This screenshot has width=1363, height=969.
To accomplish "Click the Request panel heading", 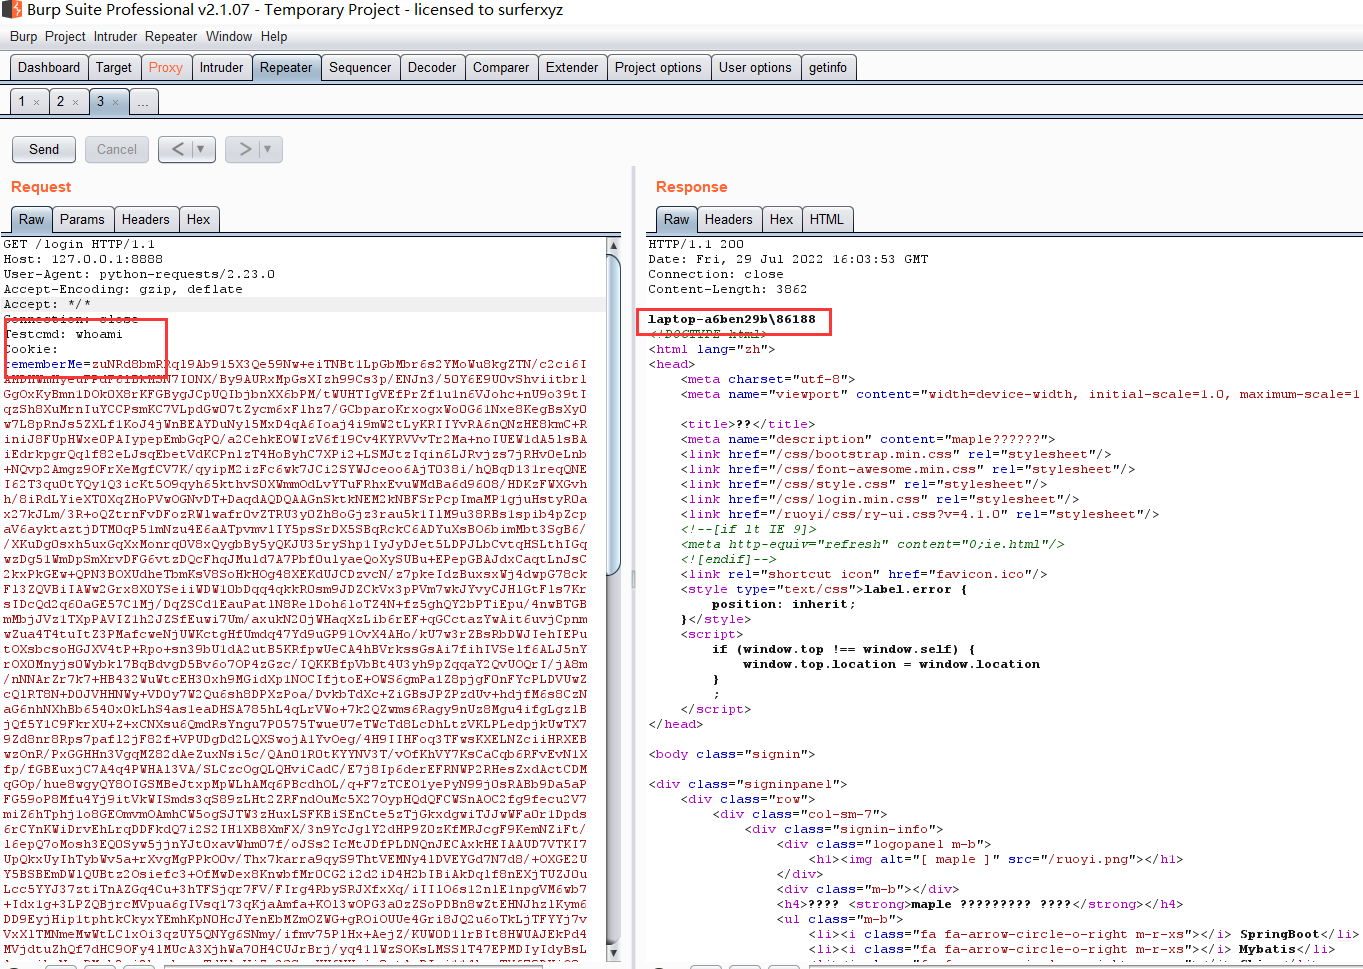I will (x=41, y=187).
